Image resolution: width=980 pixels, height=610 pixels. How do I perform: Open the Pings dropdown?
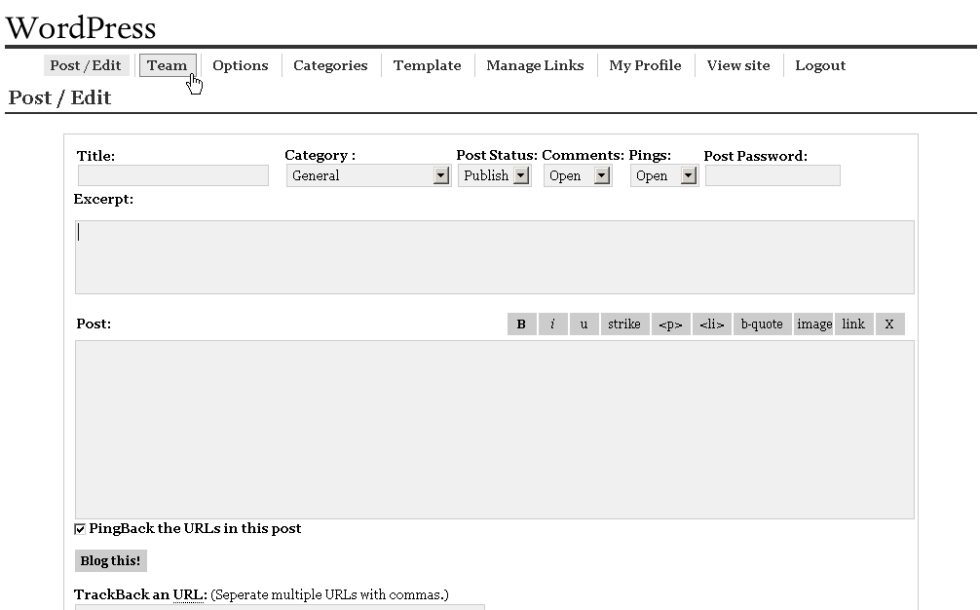point(689,175)
